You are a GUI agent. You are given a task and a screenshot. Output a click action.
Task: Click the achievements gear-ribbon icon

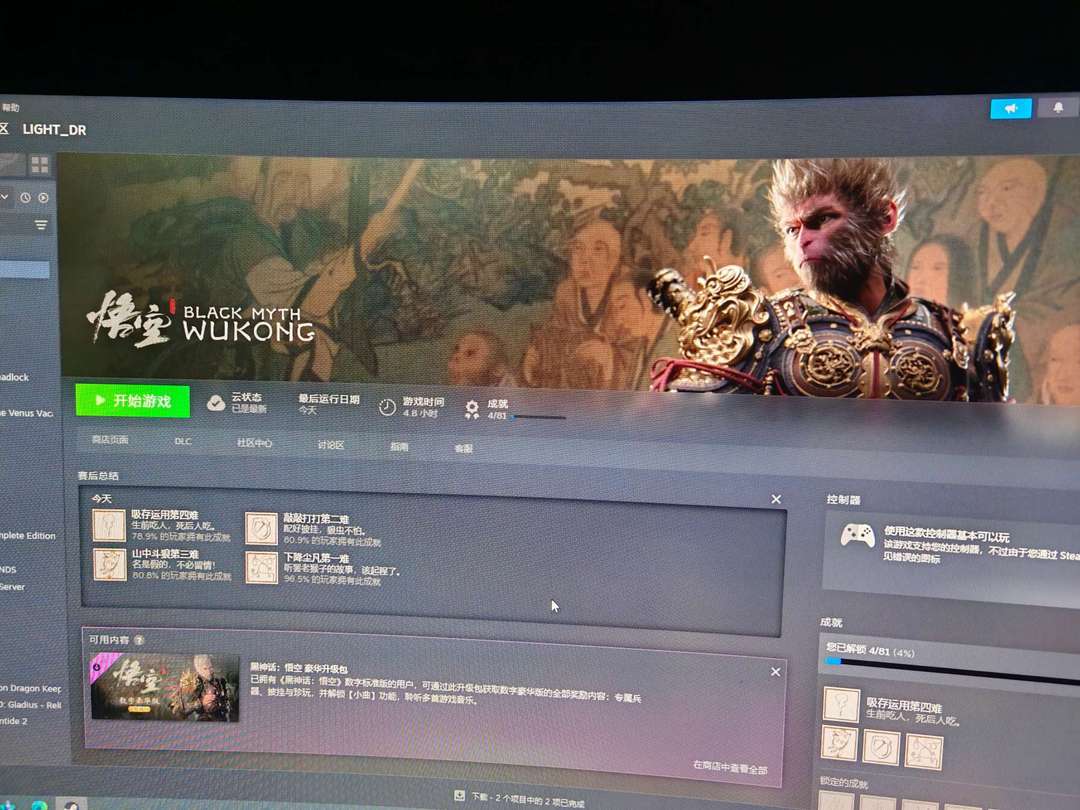coord(472,409)
